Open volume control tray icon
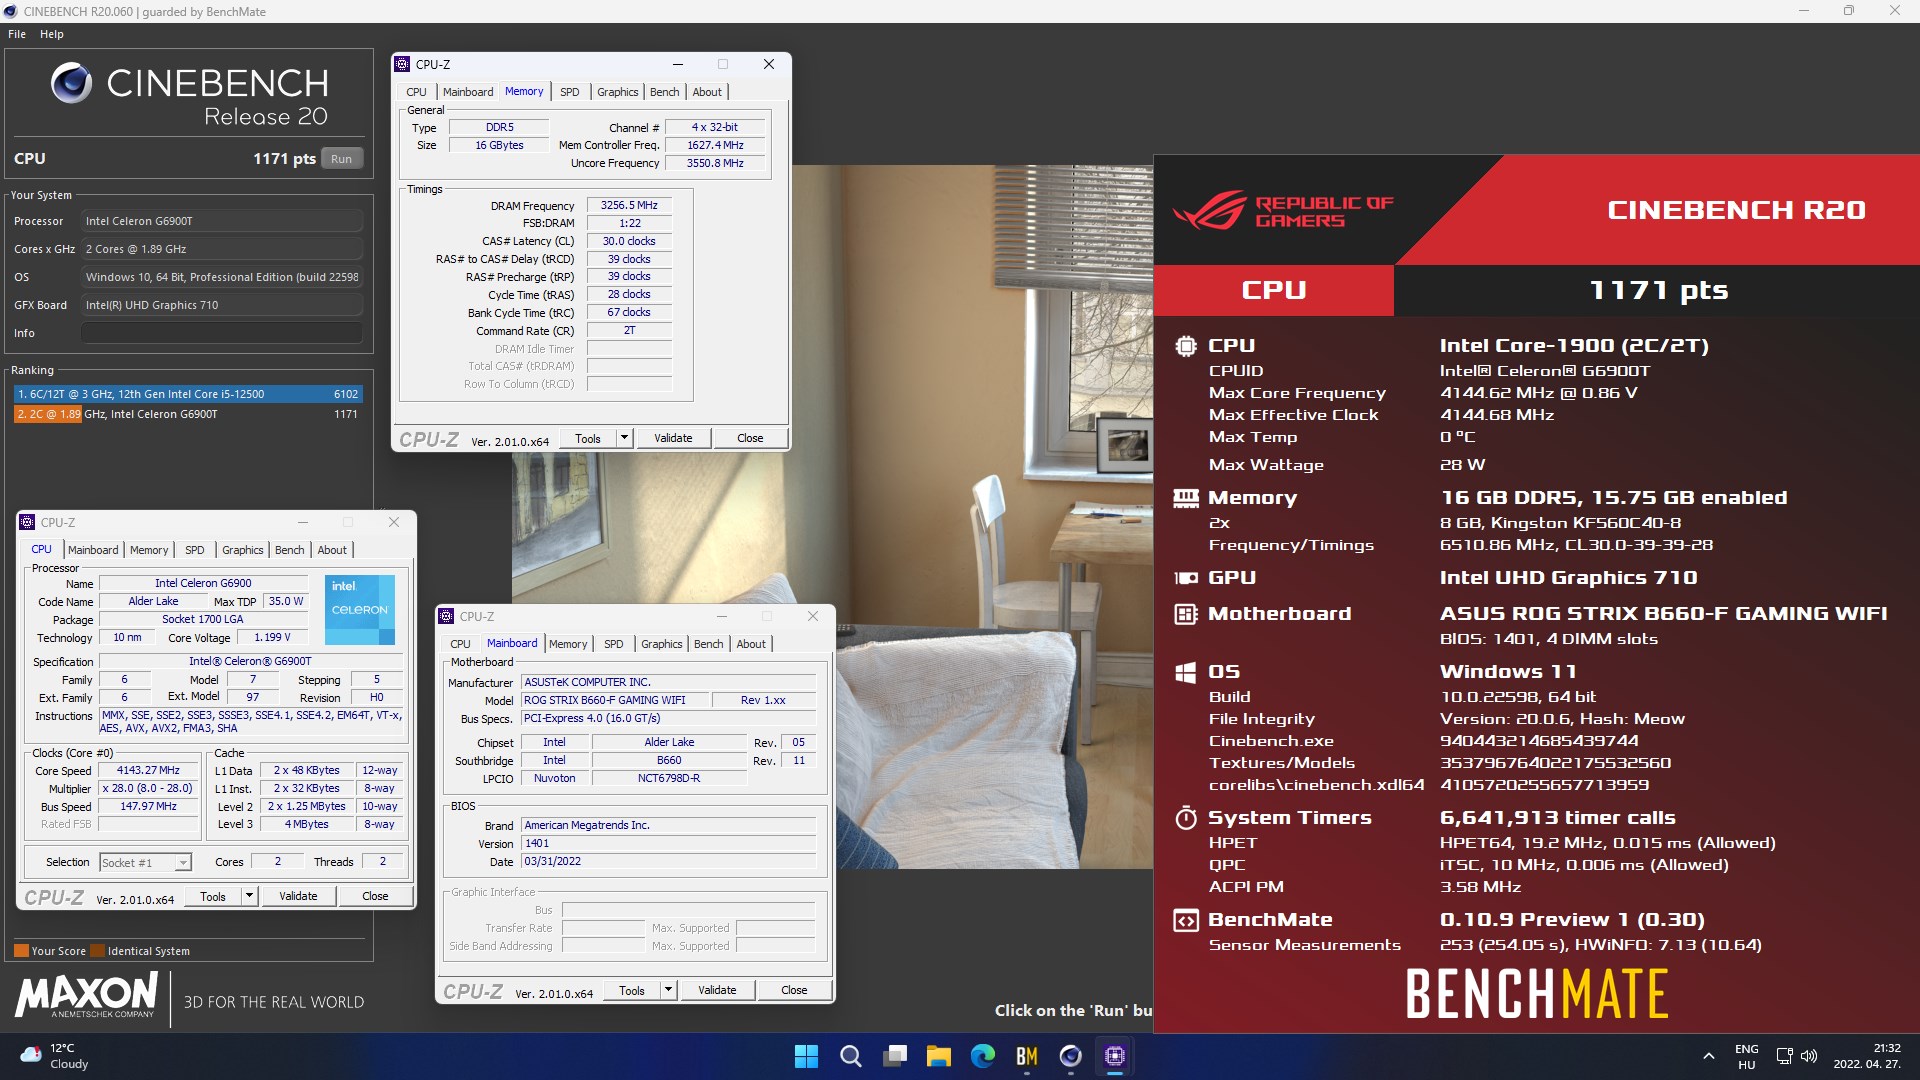The height and width of the screenshot is (1080, 1920). click(x=1808, y=1056)
